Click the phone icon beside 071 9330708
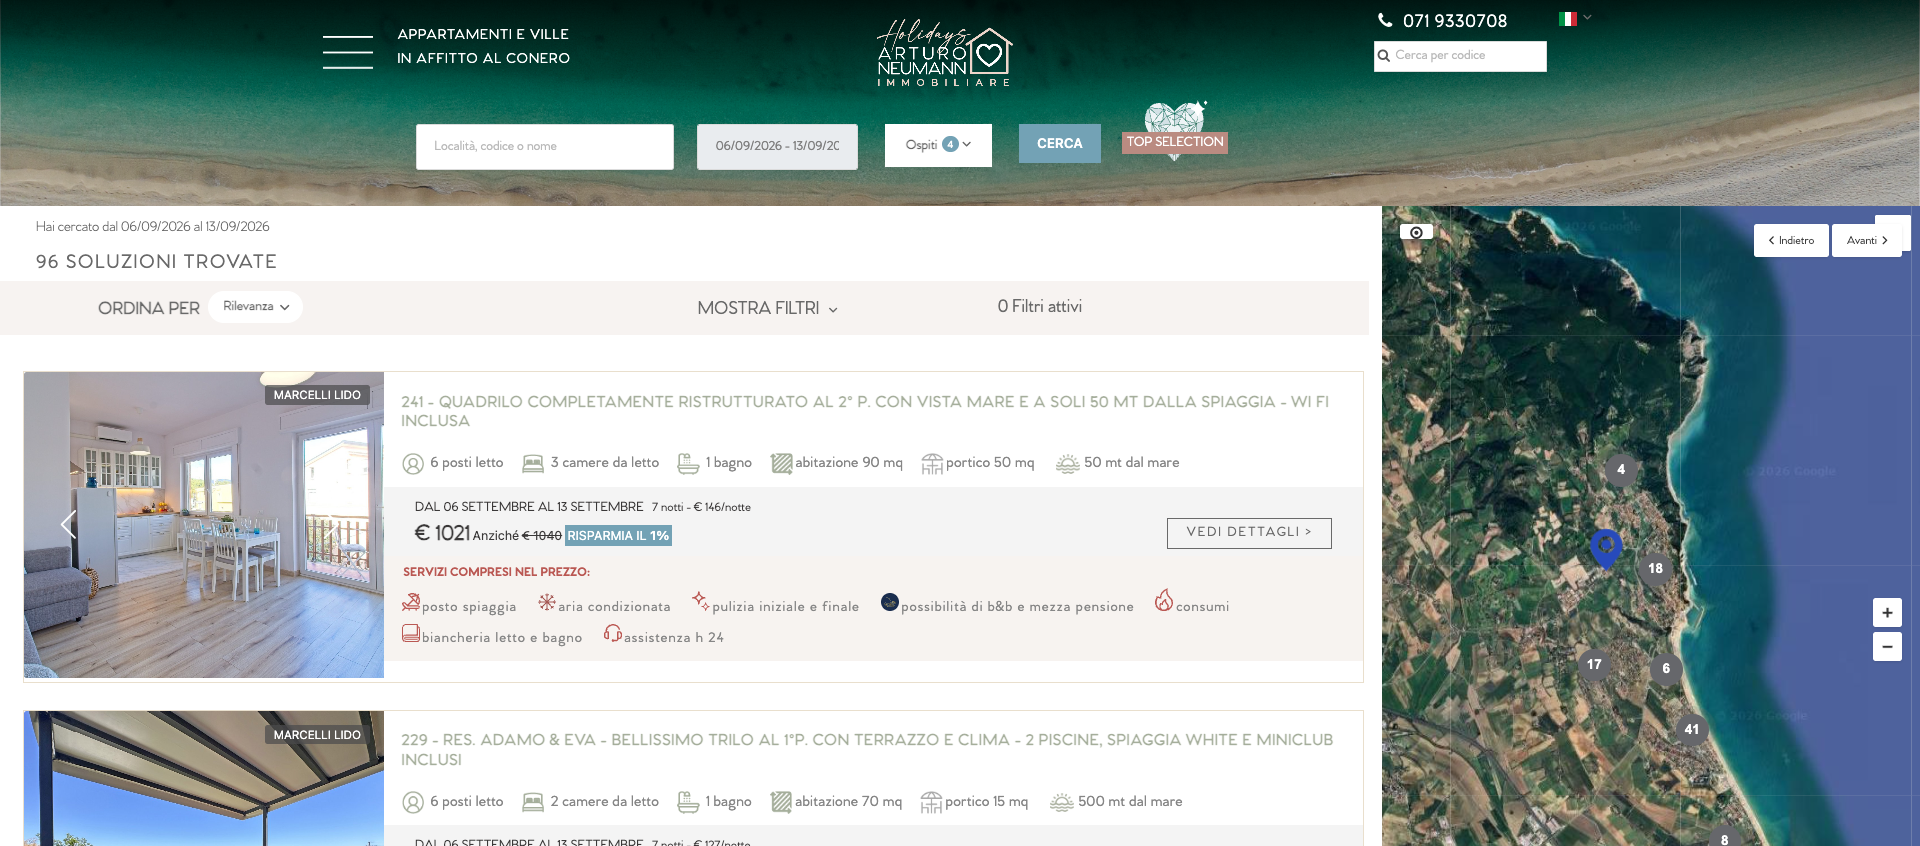This screenshot has height=846, width=1920. click(x=1385, y=20)
